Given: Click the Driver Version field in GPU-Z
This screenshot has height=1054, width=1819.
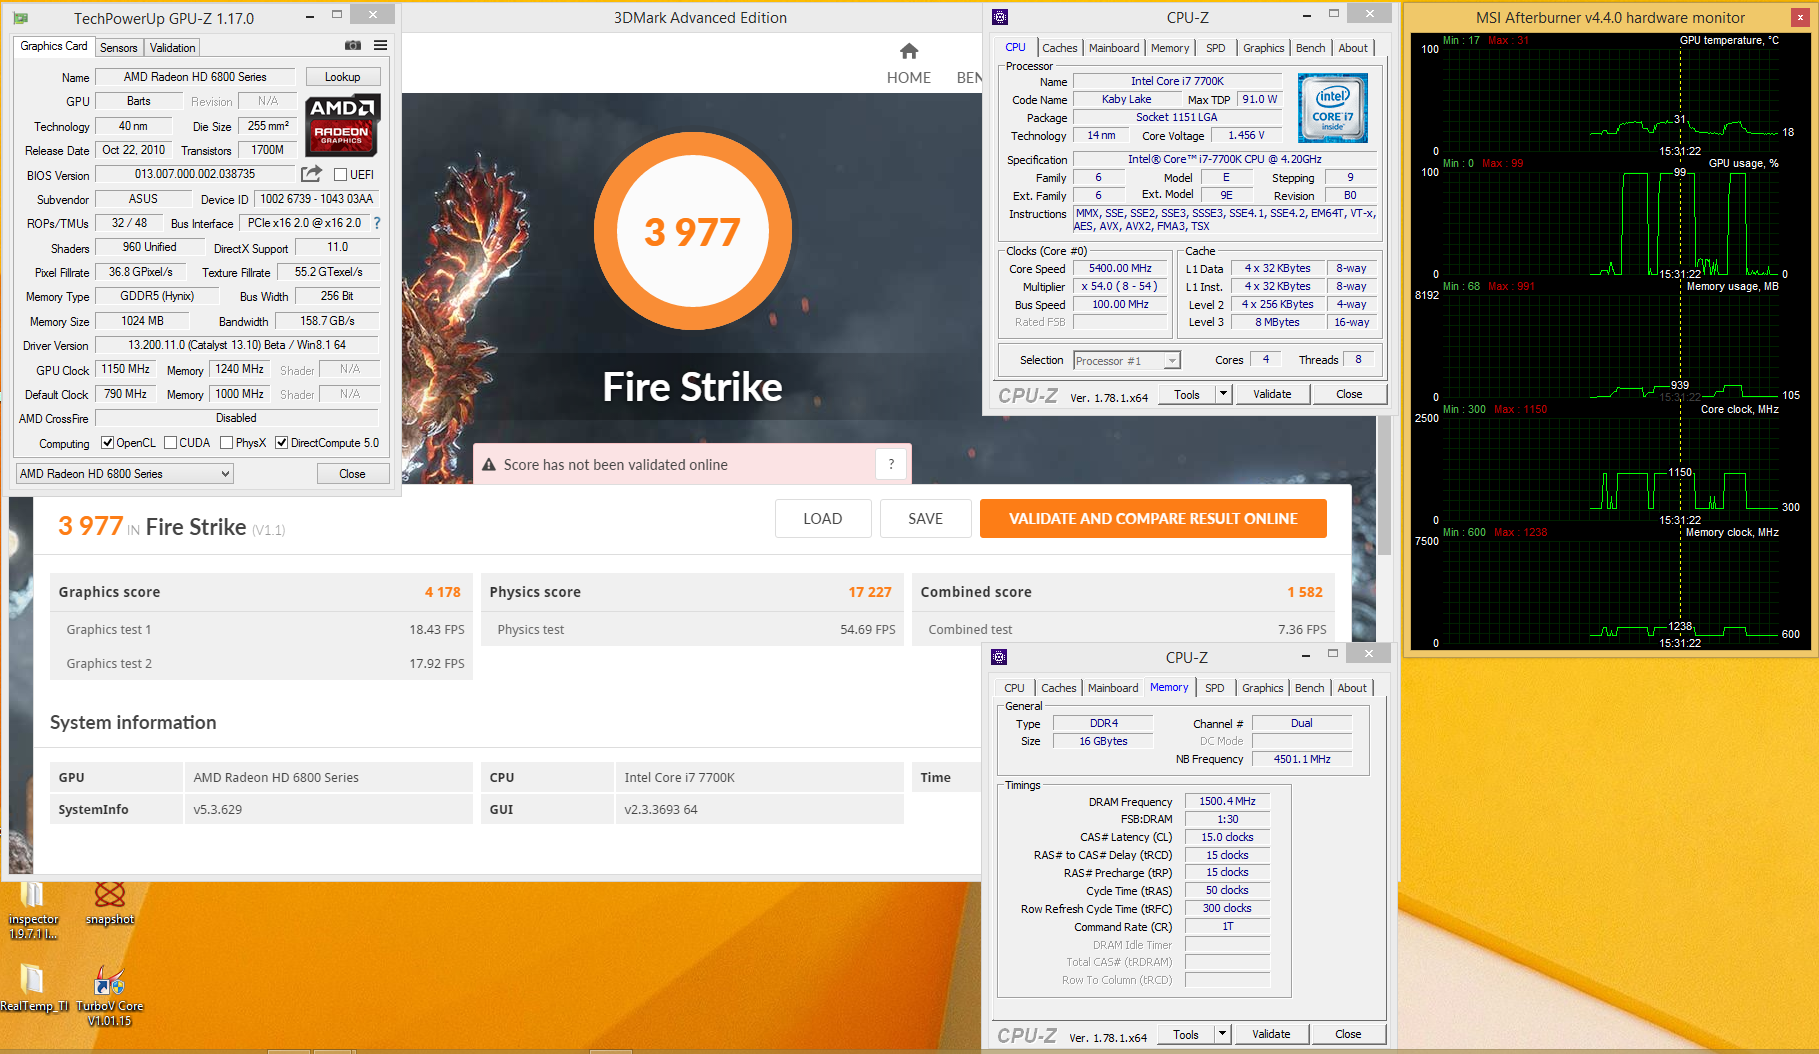Looking at the screenshot, I should tap(237, 345).
